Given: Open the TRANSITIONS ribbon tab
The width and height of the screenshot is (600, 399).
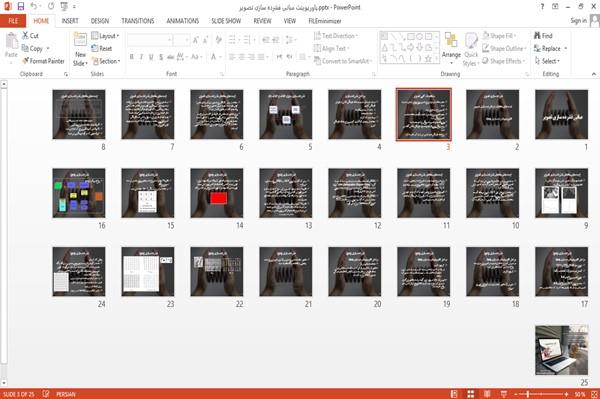Looking at the screenshot, I should point(138,21).
